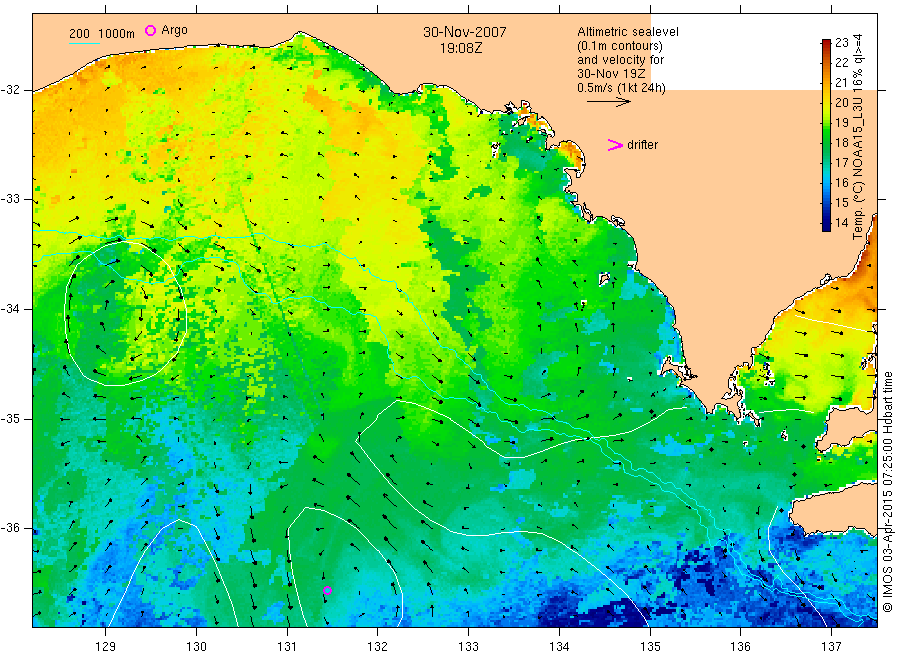
Task: Click the 134 longitude axis label
Action: (x=559, y=647)
